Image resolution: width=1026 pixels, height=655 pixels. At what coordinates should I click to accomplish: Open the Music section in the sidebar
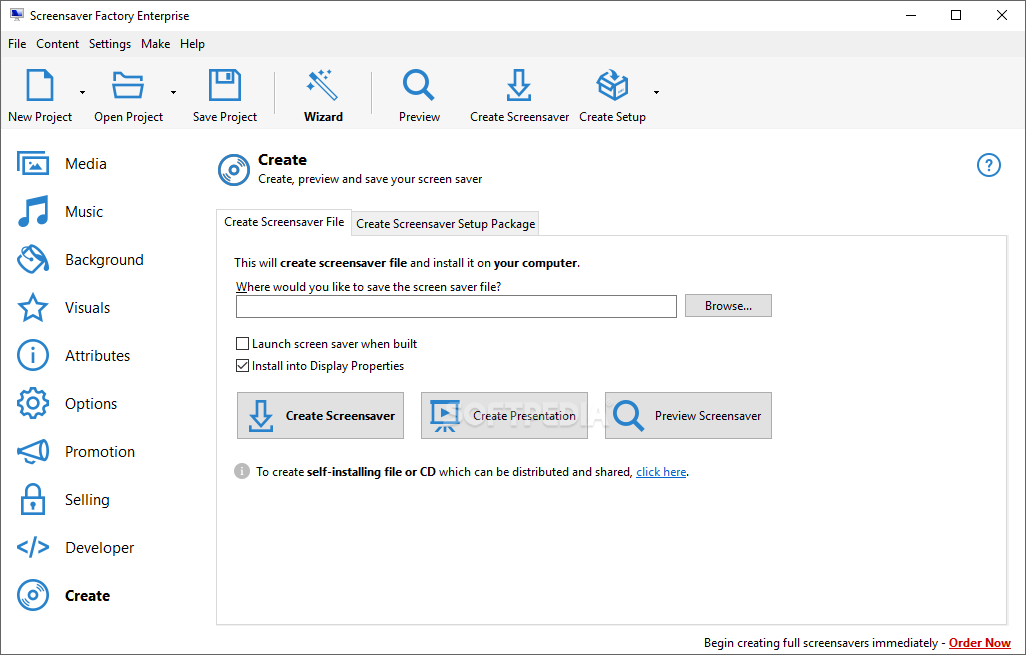(60, 211)
